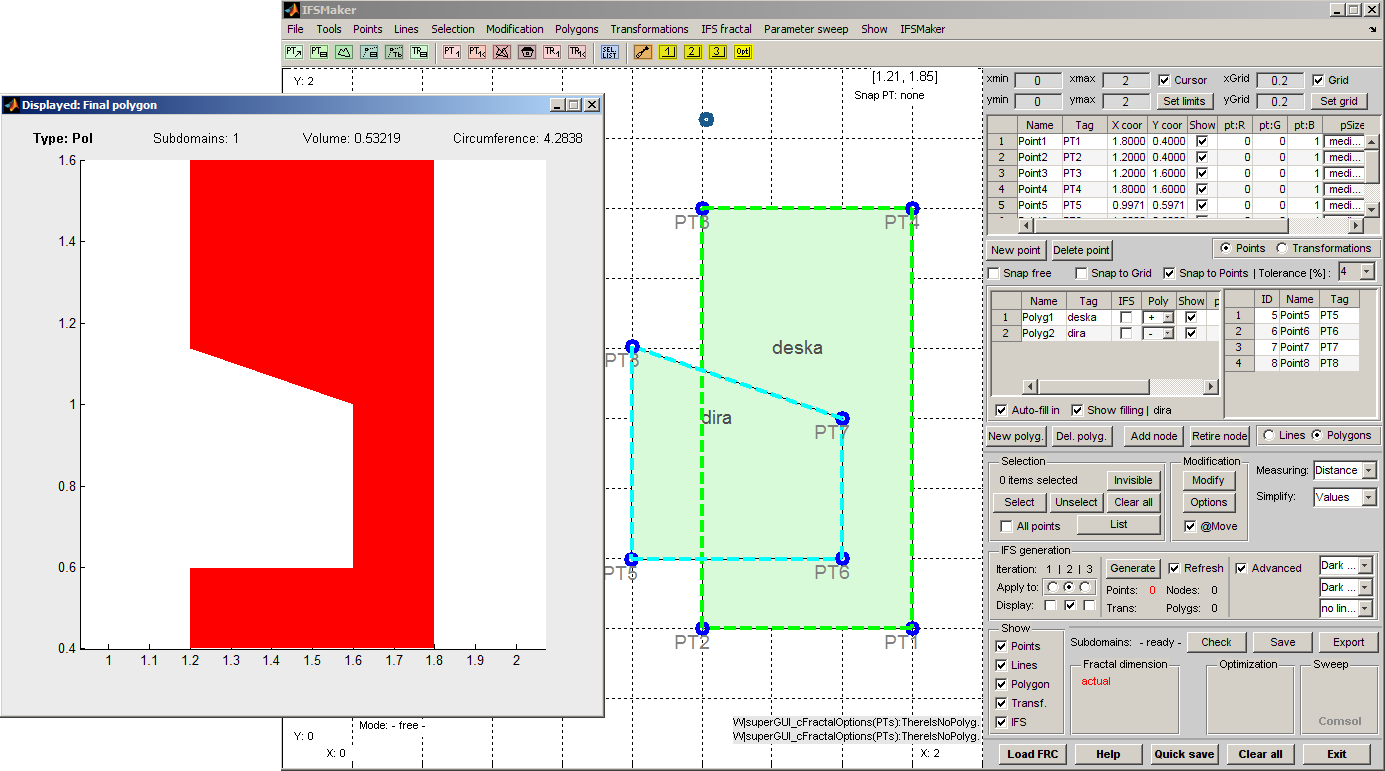Click the yellow Opt toolbar icon
This screenshot has height=771, width=1385.
coord(743,51)
